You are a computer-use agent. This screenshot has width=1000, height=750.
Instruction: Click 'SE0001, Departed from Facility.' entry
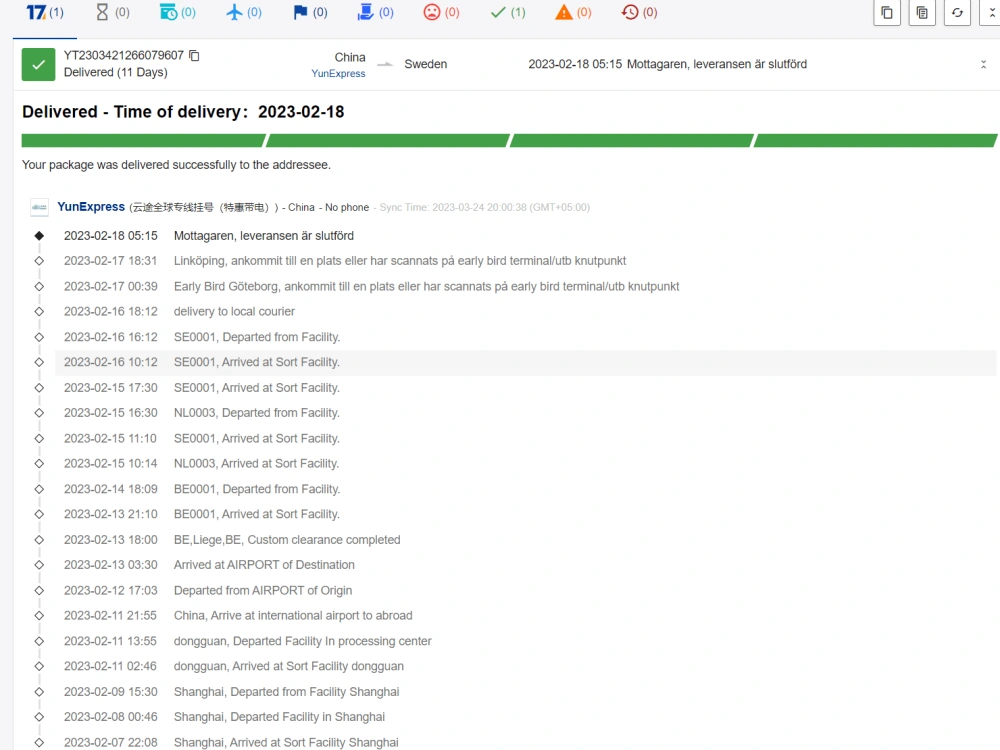click(x=257, y=337)
